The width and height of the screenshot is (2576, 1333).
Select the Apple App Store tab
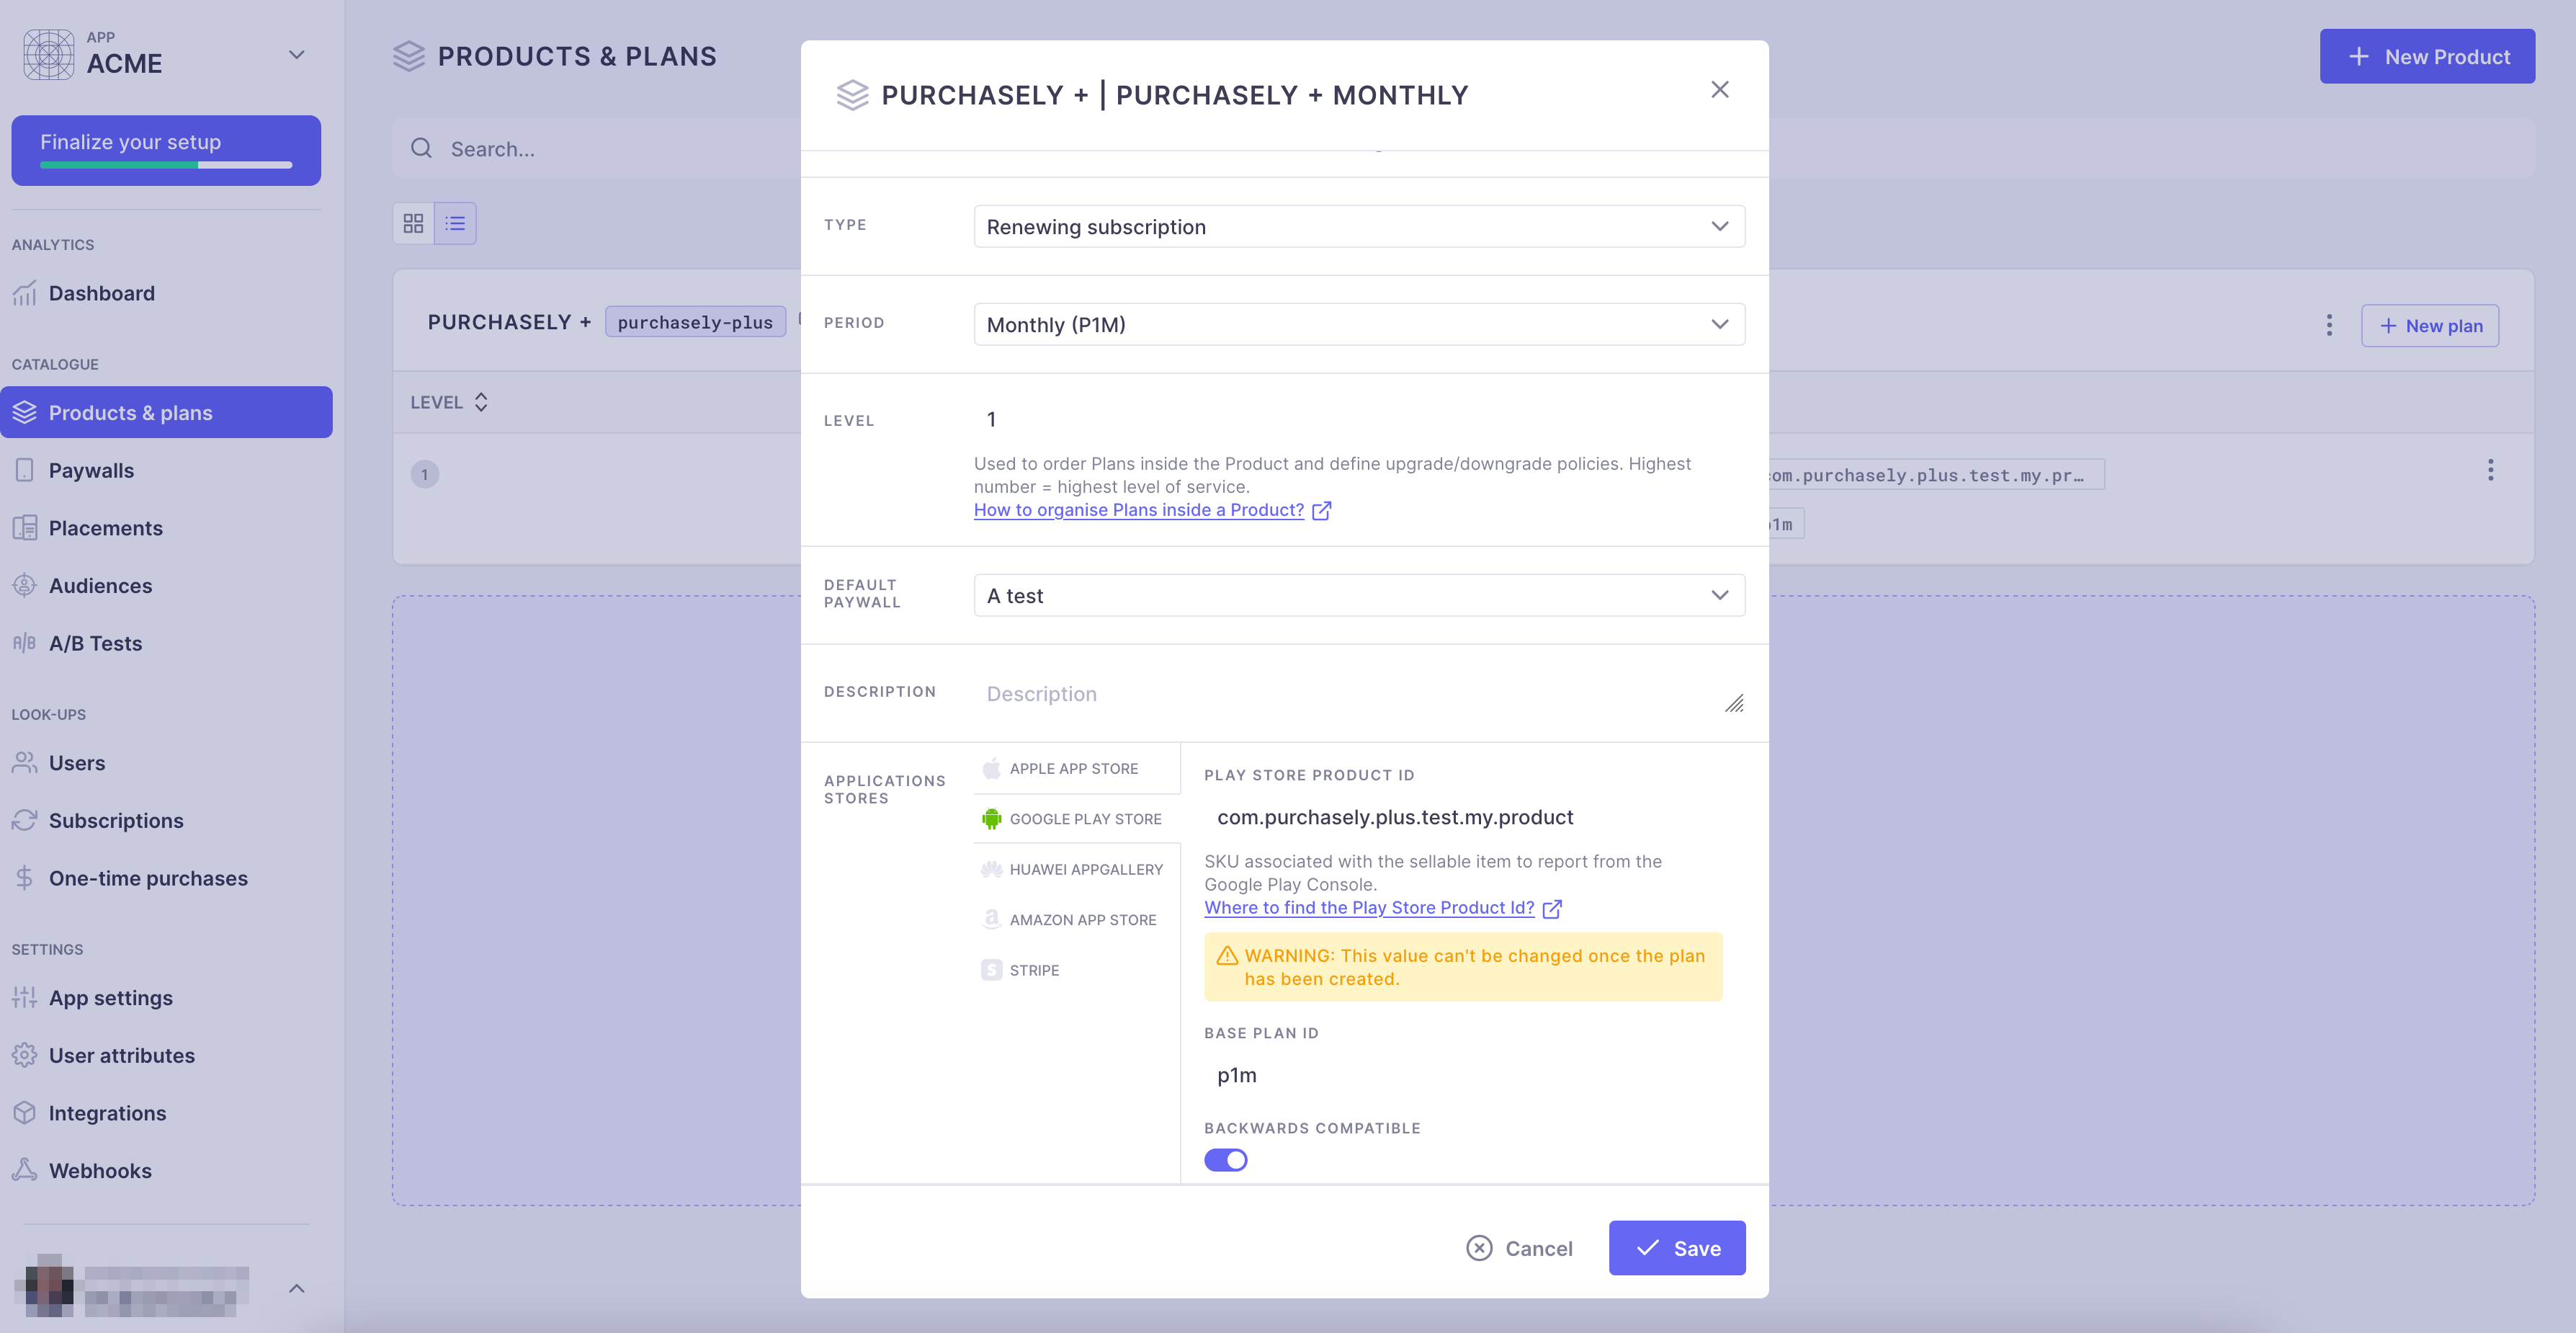(x=1073, y=768)
